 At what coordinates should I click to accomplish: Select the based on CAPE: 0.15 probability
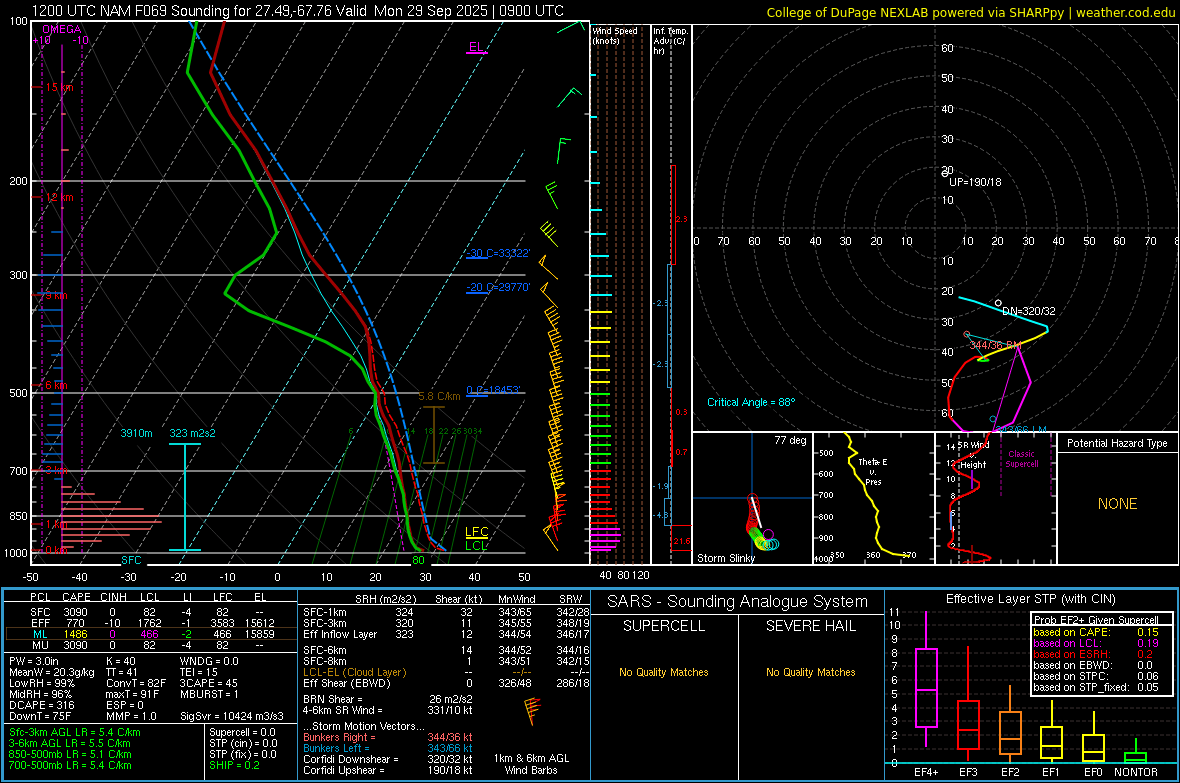tap(1096, 632)
